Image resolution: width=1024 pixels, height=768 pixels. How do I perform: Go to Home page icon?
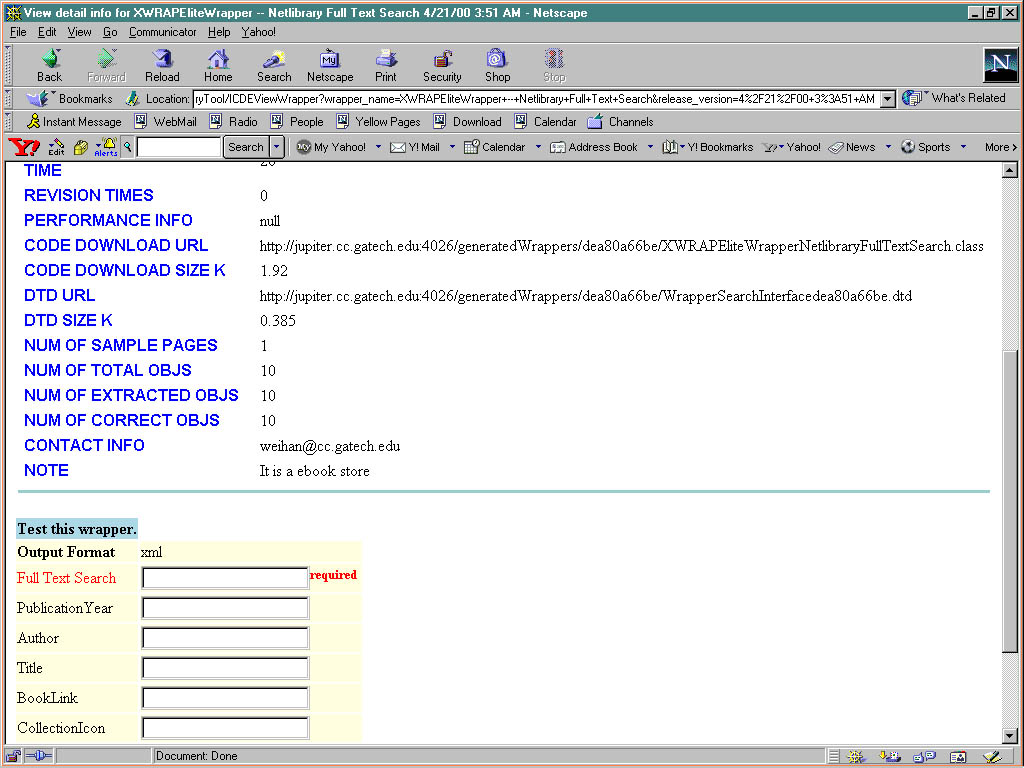218,65
